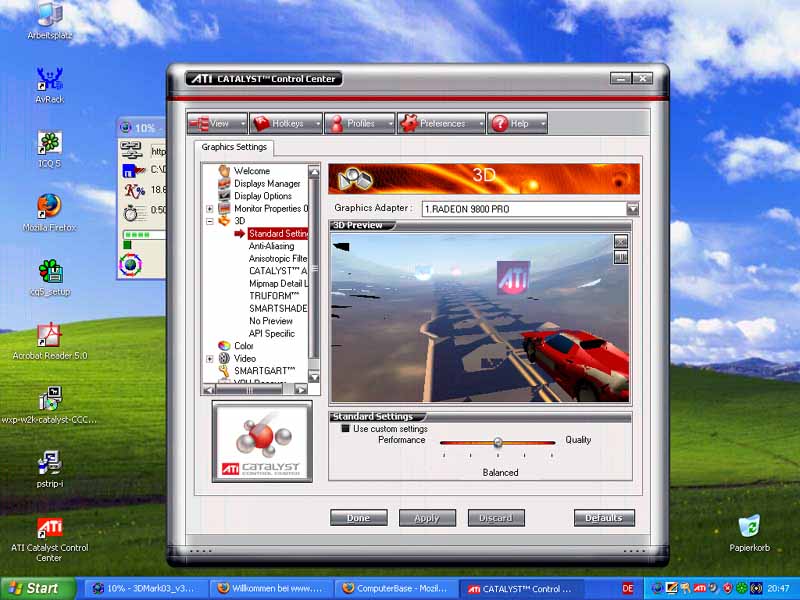Click the lower 3D Preview side button
Screen dimensions: 800x600
(620, 258)
